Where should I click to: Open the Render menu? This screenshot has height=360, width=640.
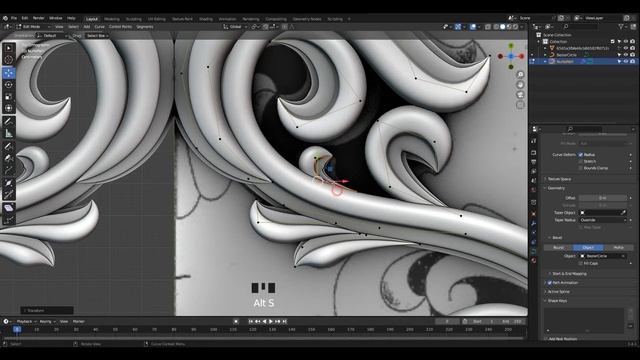pyautogui.click(x=38, y=18)
